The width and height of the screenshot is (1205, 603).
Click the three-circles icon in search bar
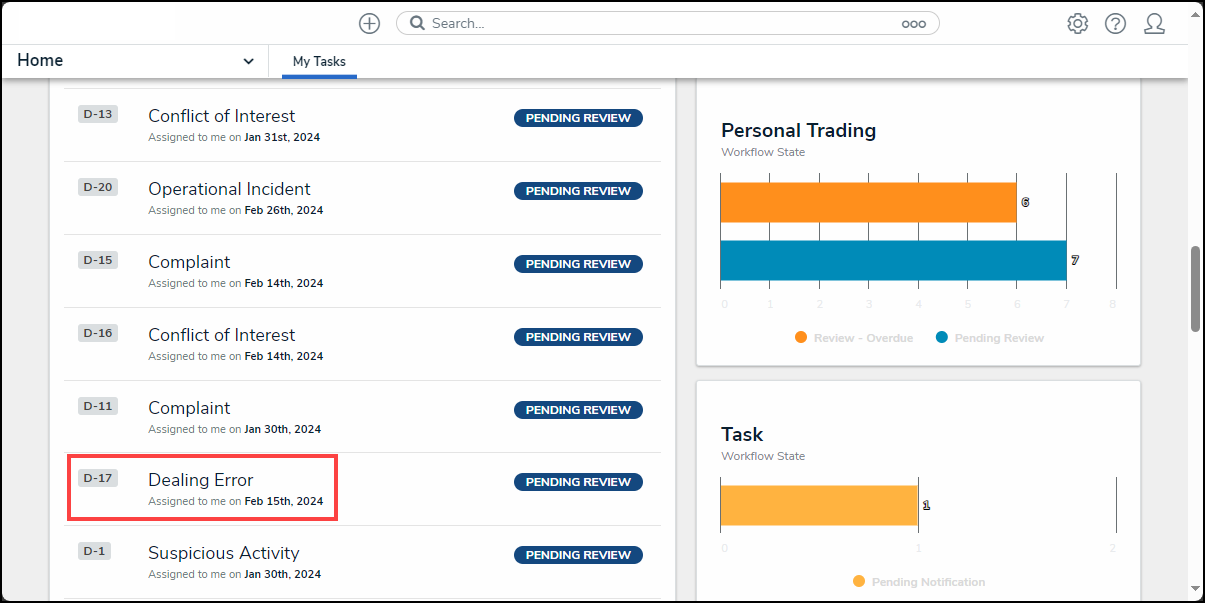click(x=913, y=24)
